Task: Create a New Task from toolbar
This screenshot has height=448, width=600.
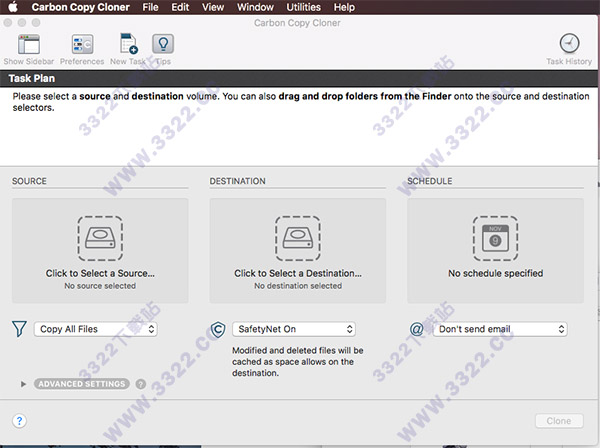Action: [128, 44]
